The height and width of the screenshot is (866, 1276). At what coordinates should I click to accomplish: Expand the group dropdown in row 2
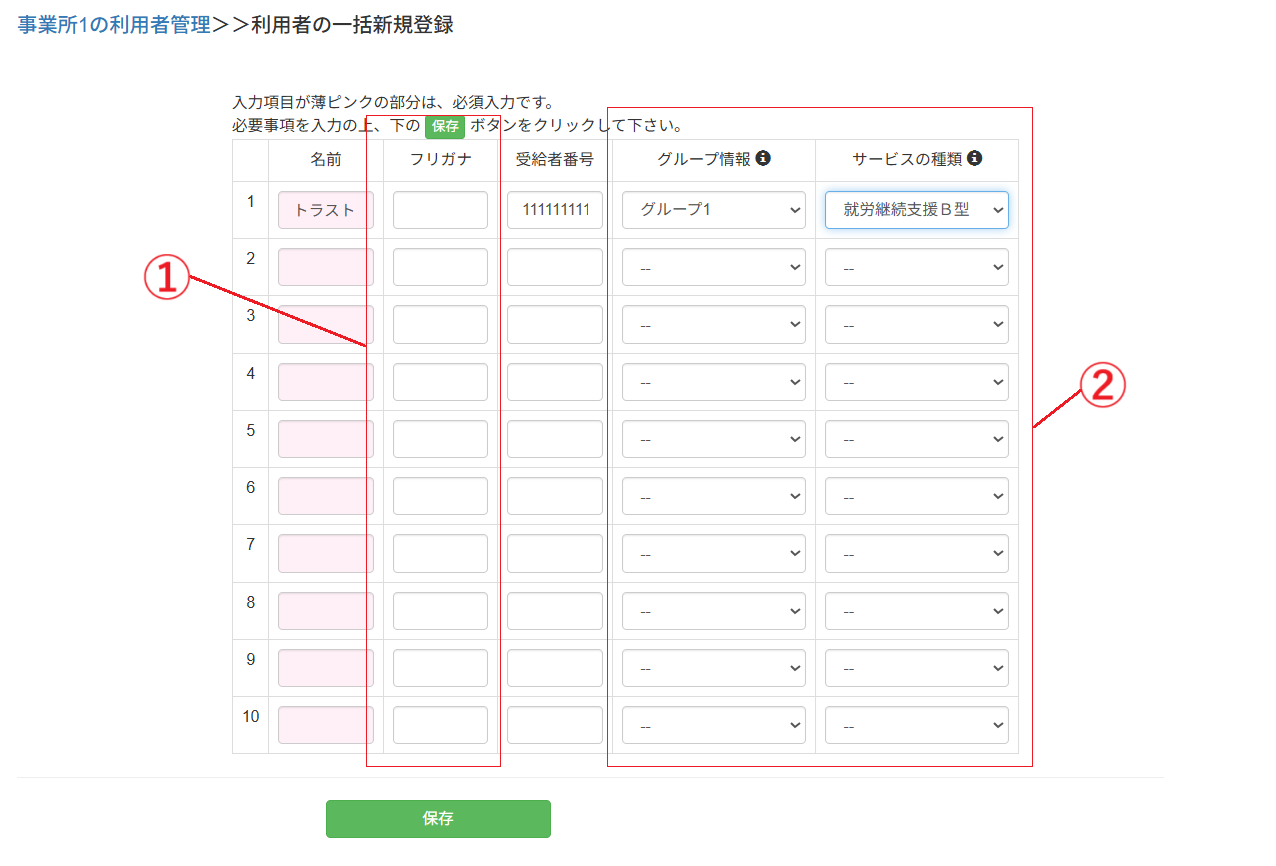[x=713, y=267]
